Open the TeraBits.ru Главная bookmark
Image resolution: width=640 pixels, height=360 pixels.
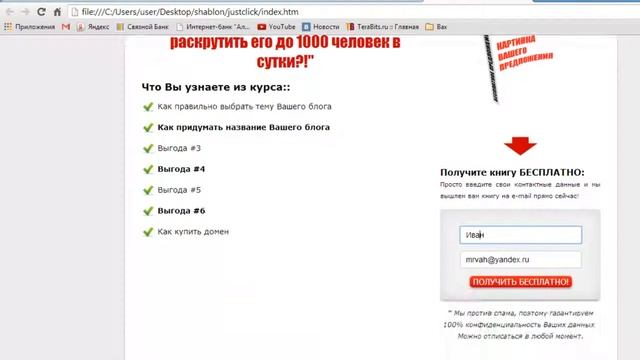pyautogui.click(x=382, y=27)
